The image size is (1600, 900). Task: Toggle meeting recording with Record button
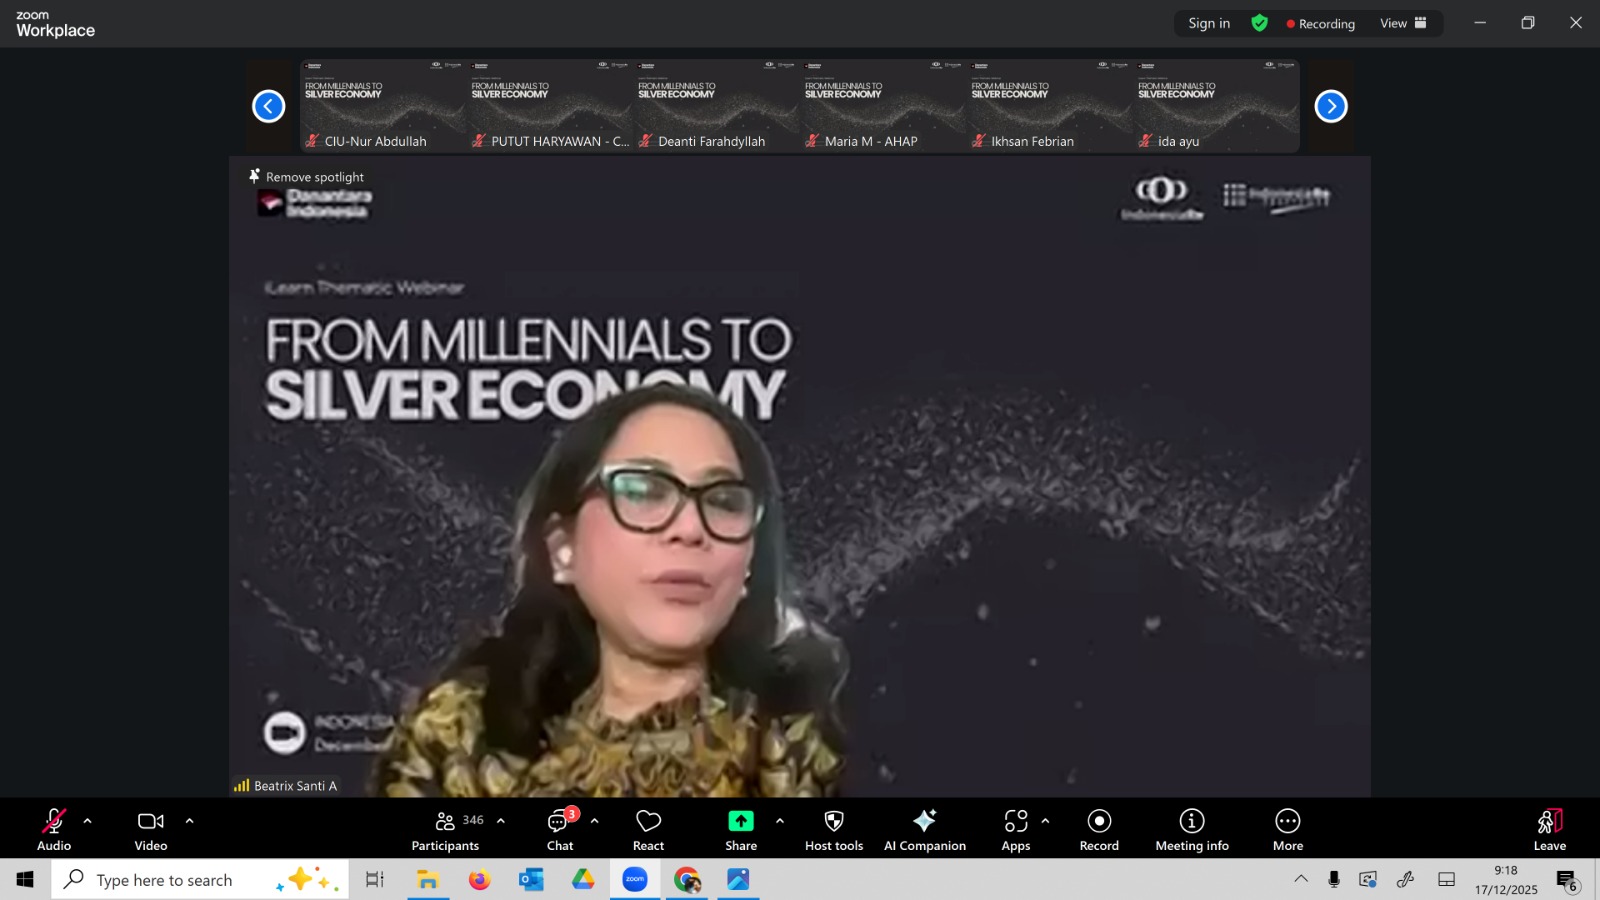click(x=1099, y=830)
